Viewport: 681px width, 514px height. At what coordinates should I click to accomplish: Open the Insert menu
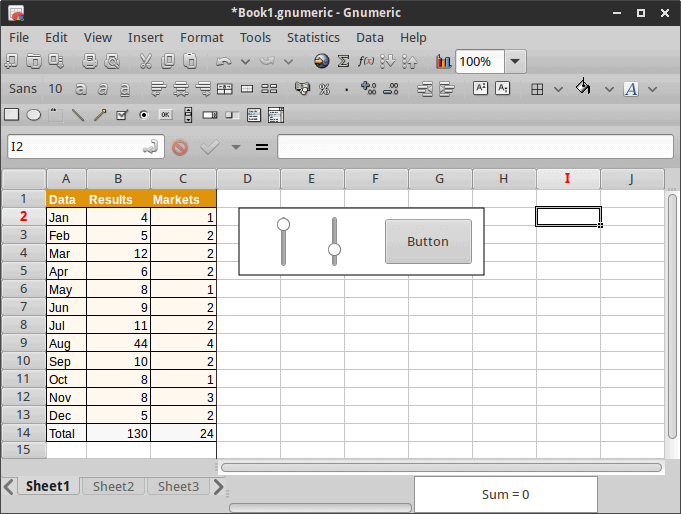click(x=145, y=38)
